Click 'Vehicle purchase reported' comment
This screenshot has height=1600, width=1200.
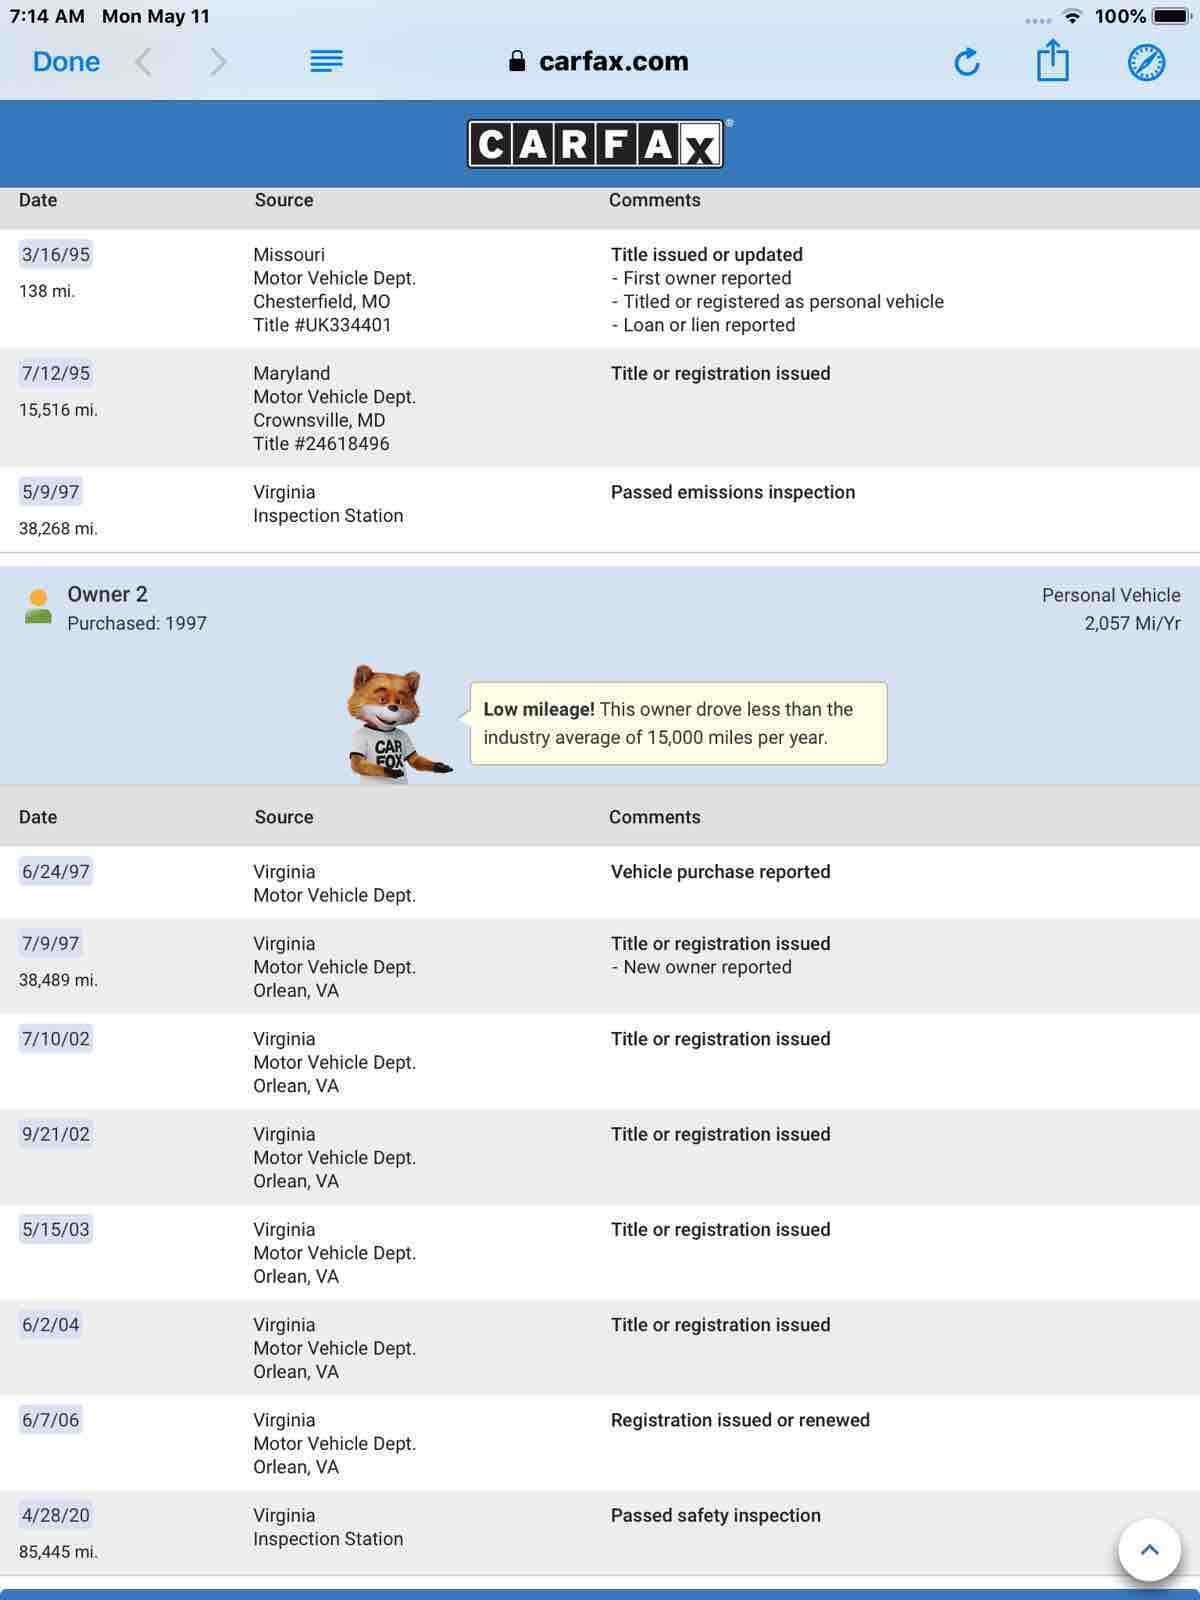pos(720,871)
